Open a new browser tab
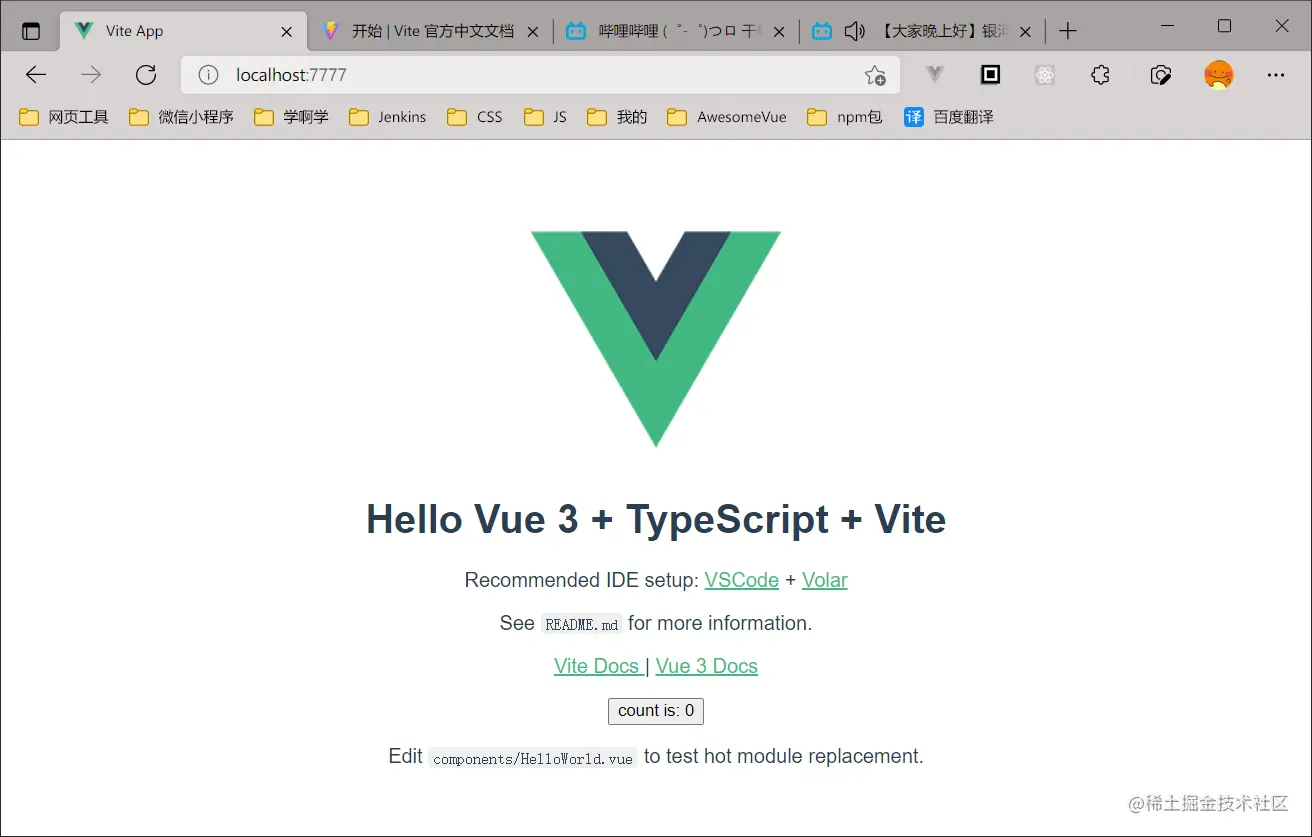The image size is (1312, 837). [x=1068, y=31]
